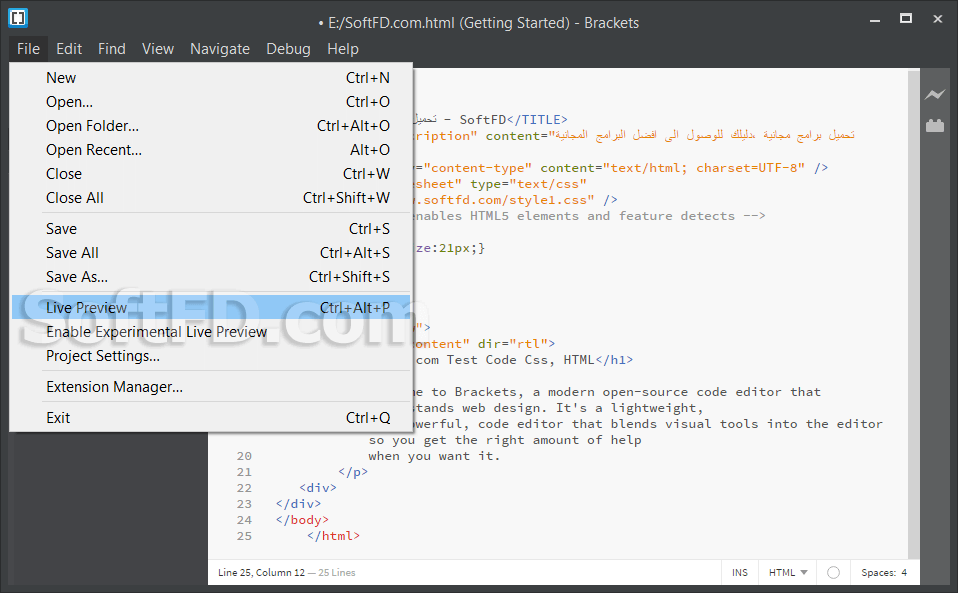This screenshot has width=958, height=593.
Task: Click the type="text/css" attribute
Action: coord(528,184)
